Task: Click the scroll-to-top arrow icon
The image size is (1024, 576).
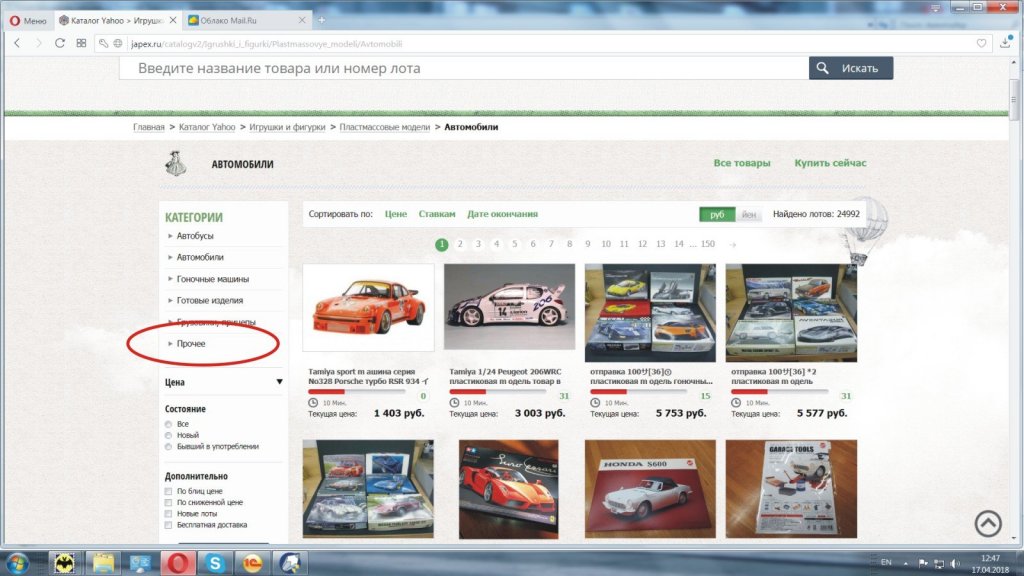Action: pos(988,523)
